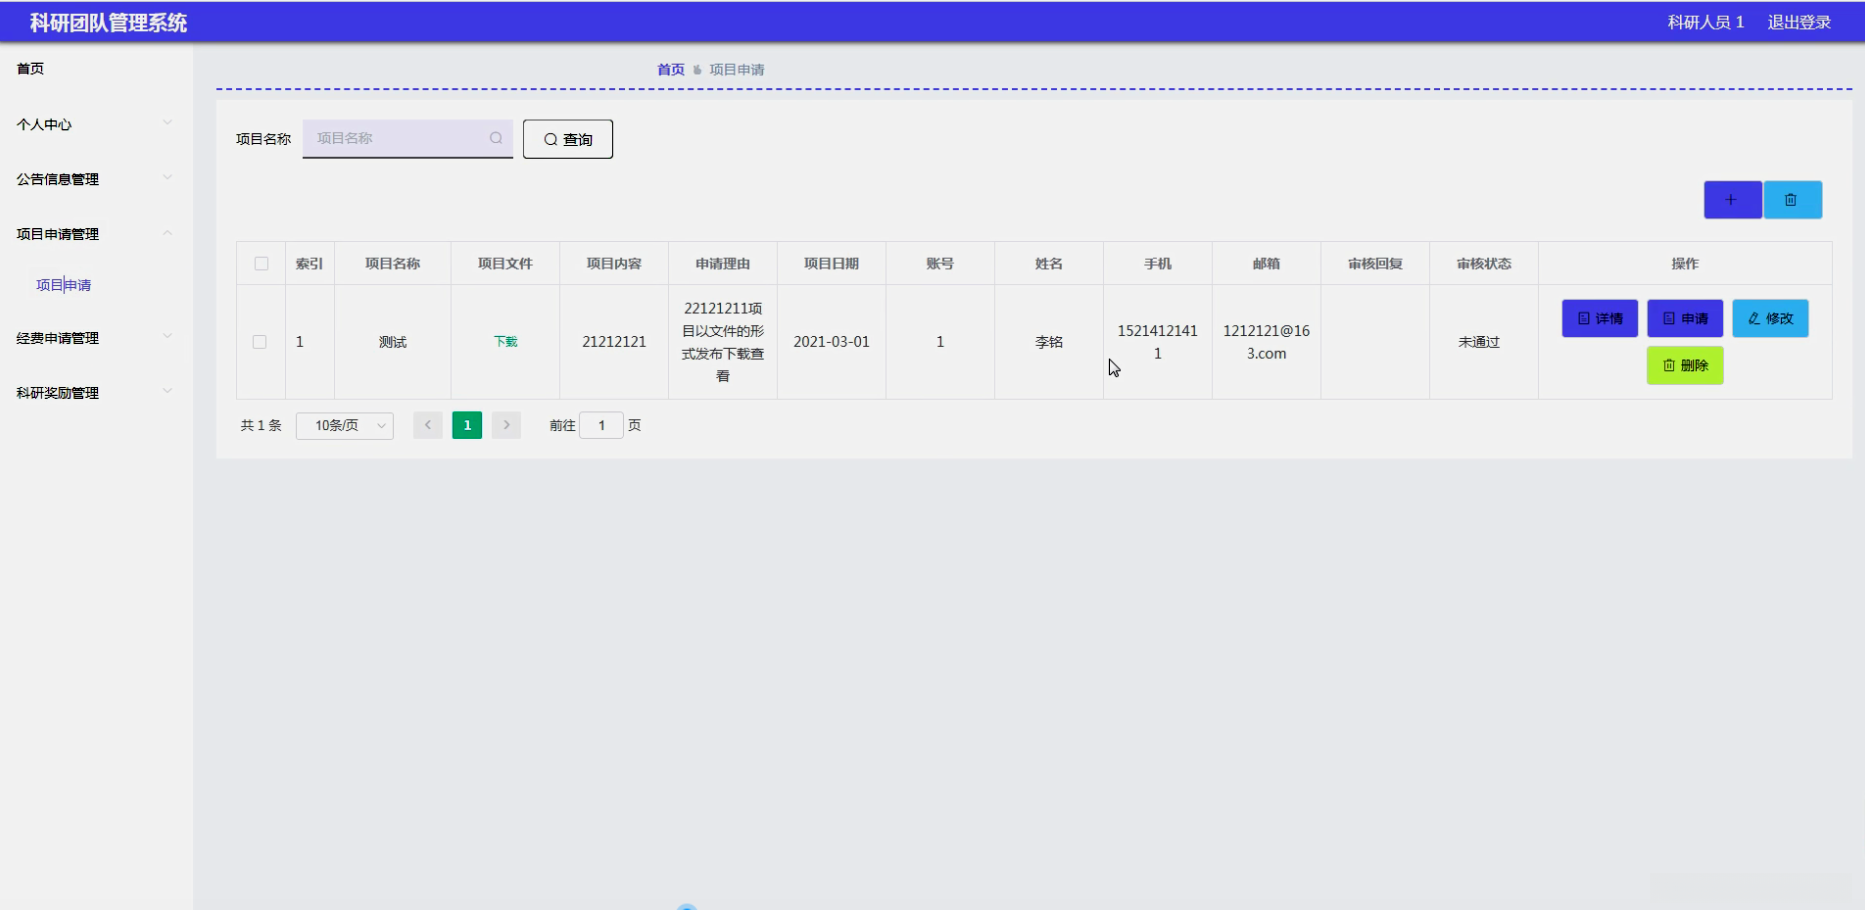Click the phone cell 15214121411

(x=1157, y=342)
